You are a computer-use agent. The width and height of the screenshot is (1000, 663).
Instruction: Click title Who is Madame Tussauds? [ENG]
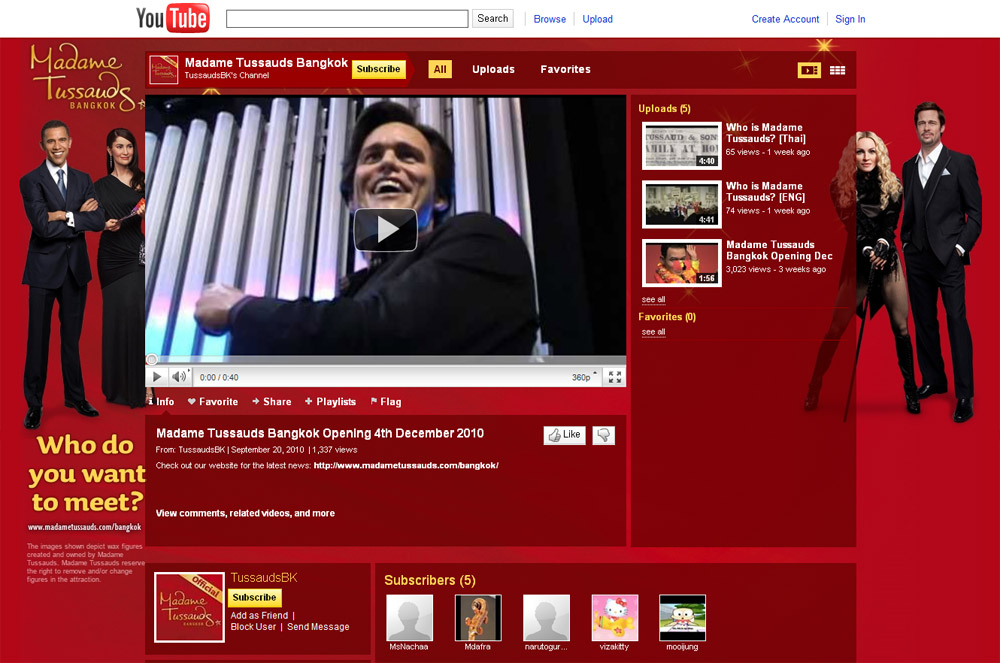[765, 191]
